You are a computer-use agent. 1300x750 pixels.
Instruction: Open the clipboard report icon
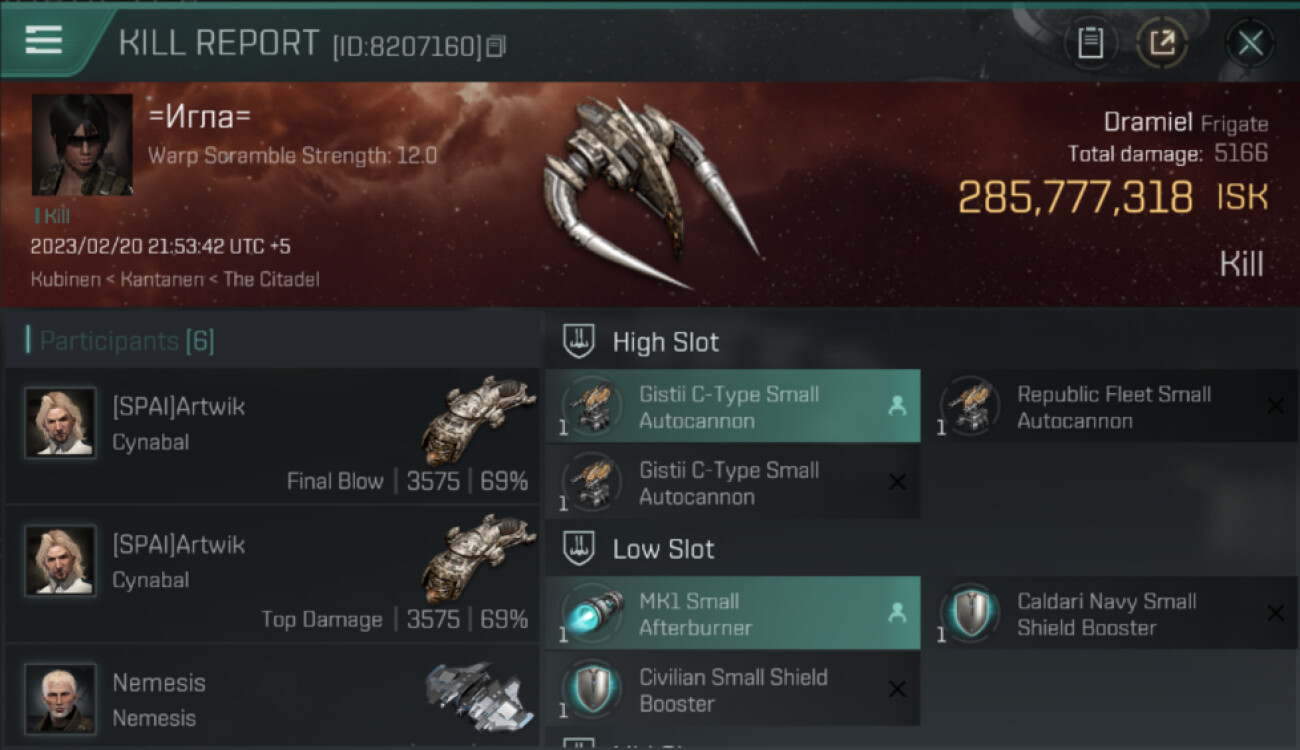(x=1090, y=43)
